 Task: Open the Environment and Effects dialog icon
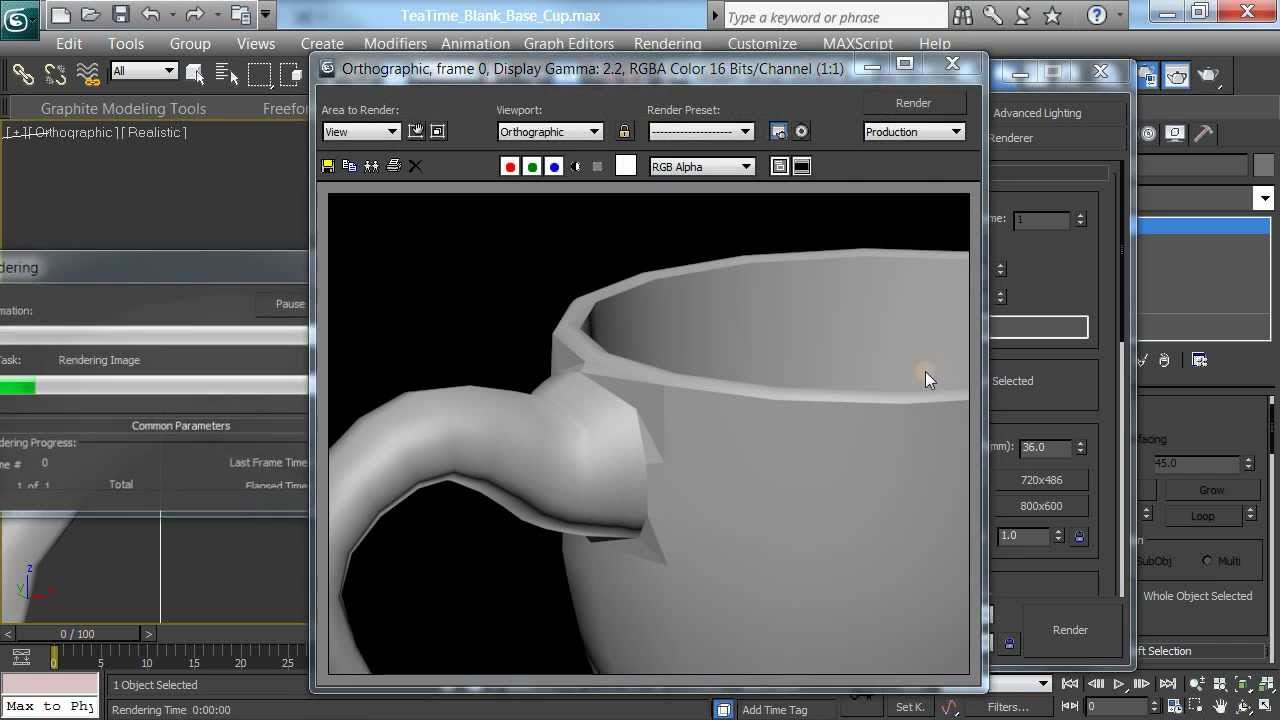pyautogui.click(x=801, y=131)
